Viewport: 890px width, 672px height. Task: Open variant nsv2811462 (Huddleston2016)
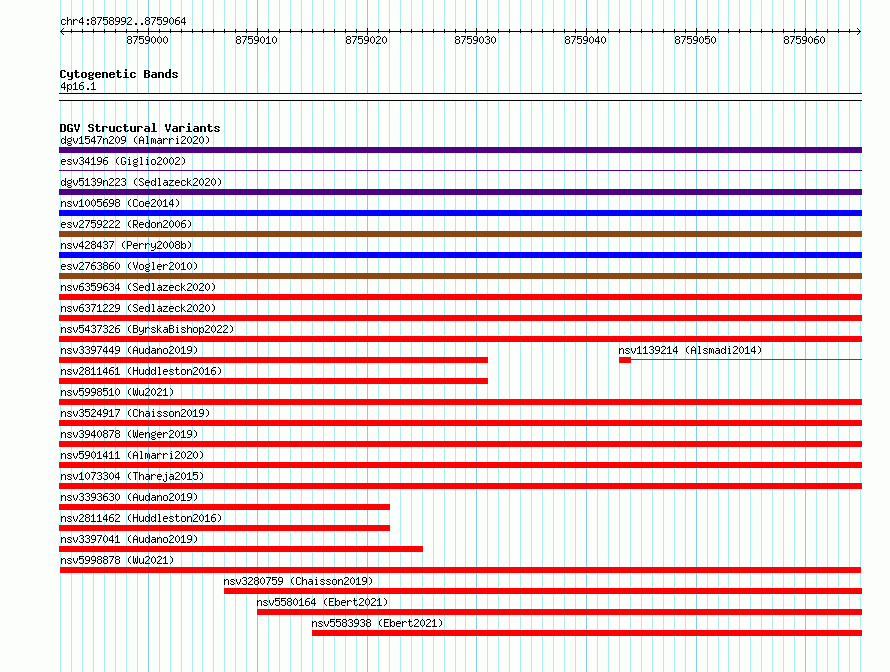coord(141,518)
